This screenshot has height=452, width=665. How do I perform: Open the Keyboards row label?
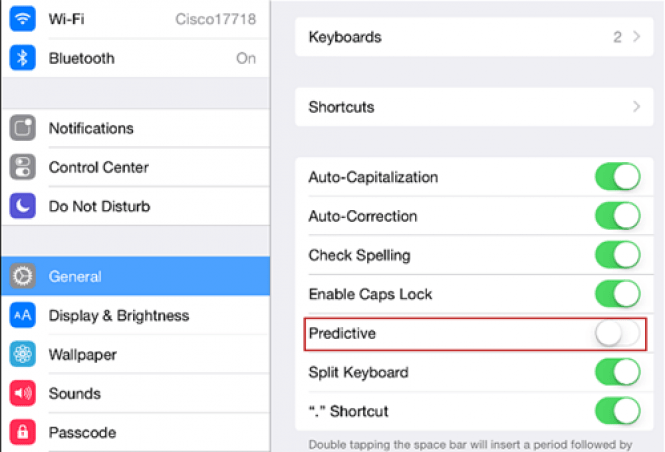coord(345,37)
